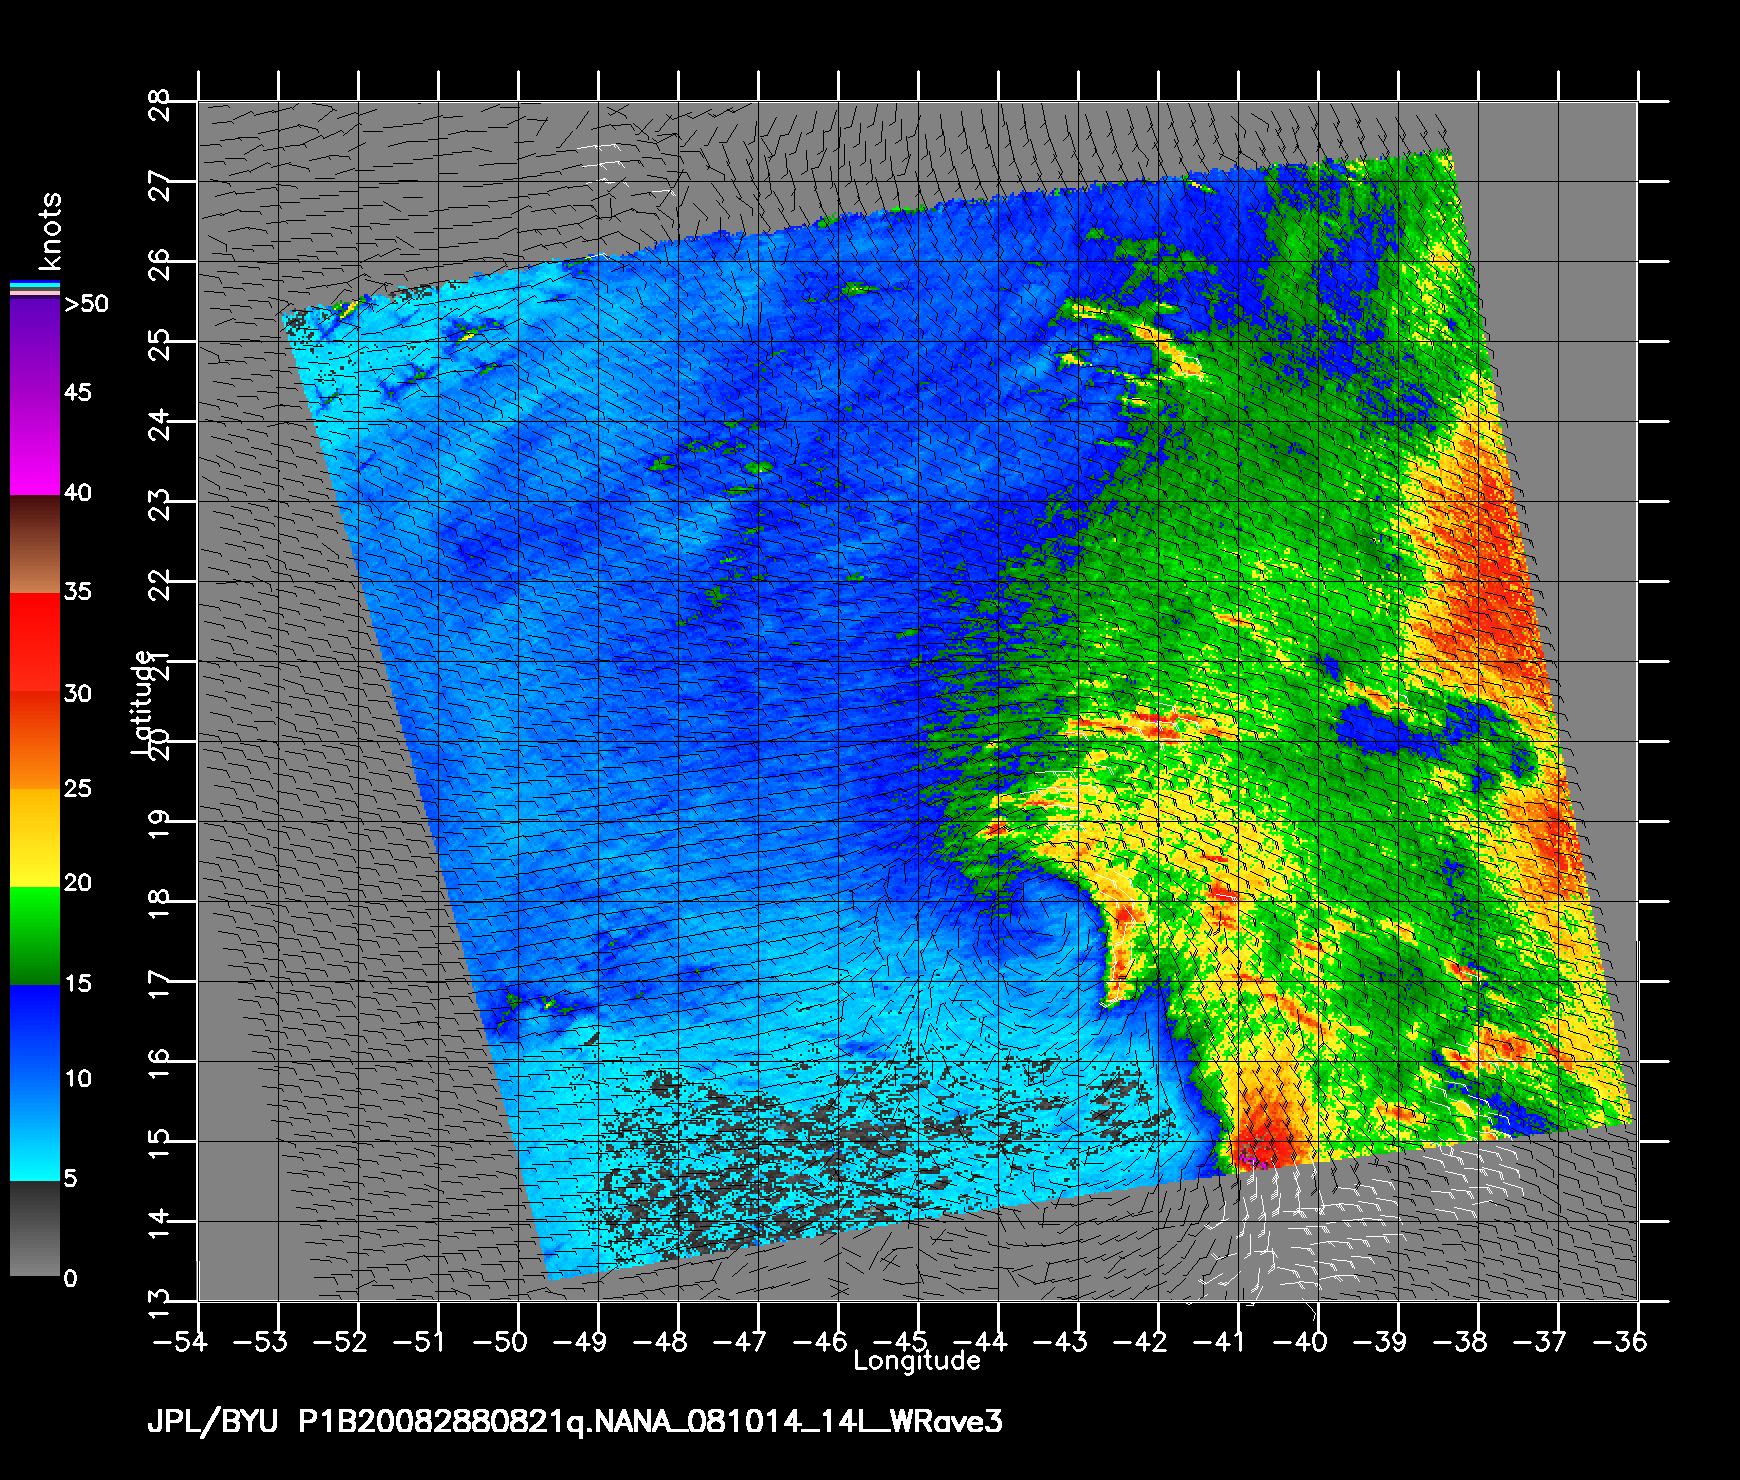Viewport: 1740px width, 1480px height.
Task: Click the longitude tick label '-47'
Action: pos(740,1341)
